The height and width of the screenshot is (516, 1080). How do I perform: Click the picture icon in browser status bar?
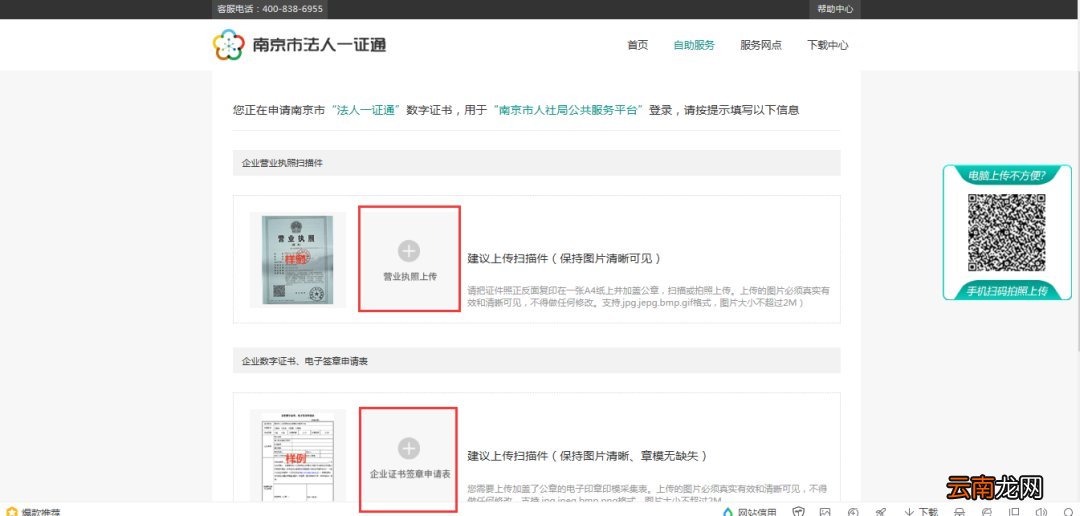pyautogui.click(x=825, y=512)
